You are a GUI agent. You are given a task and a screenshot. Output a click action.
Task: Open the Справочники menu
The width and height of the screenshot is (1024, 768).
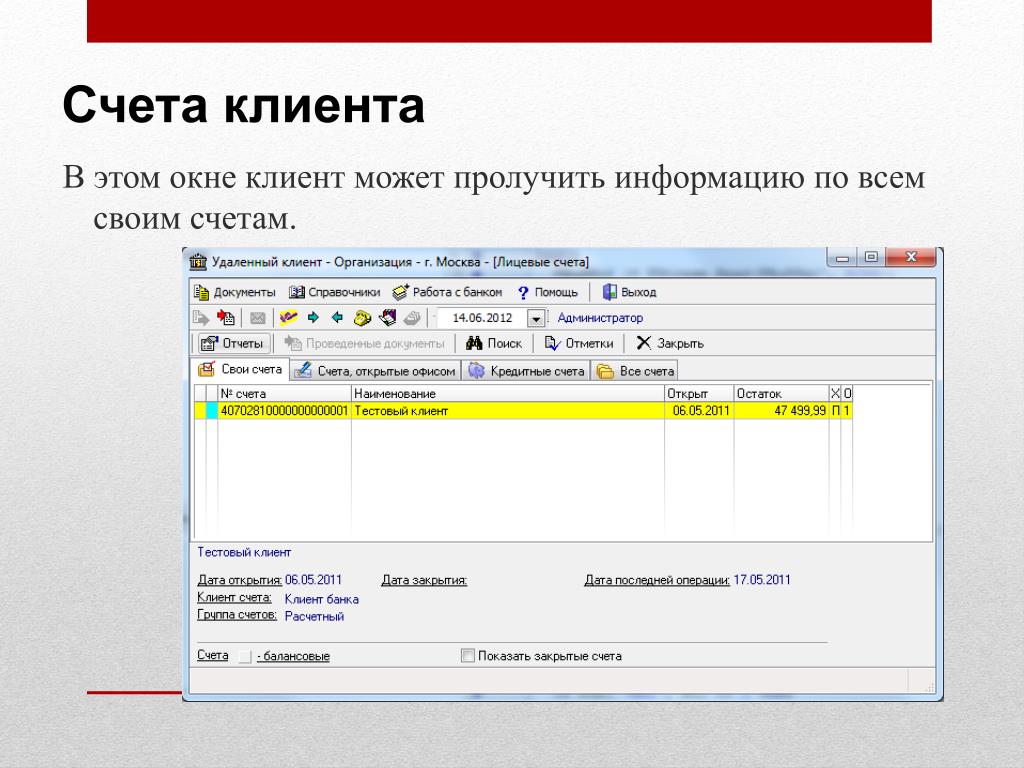(x=334, y=292)
